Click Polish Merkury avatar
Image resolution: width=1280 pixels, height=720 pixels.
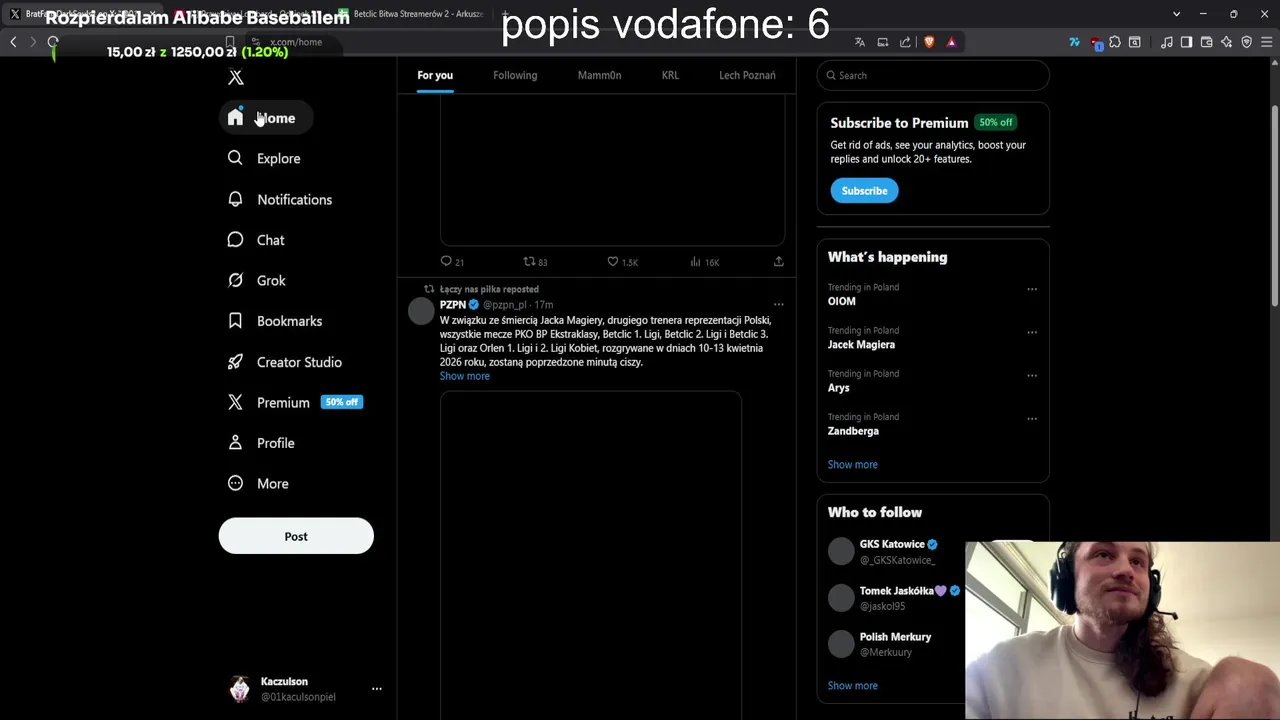click(x=841, y=644)
